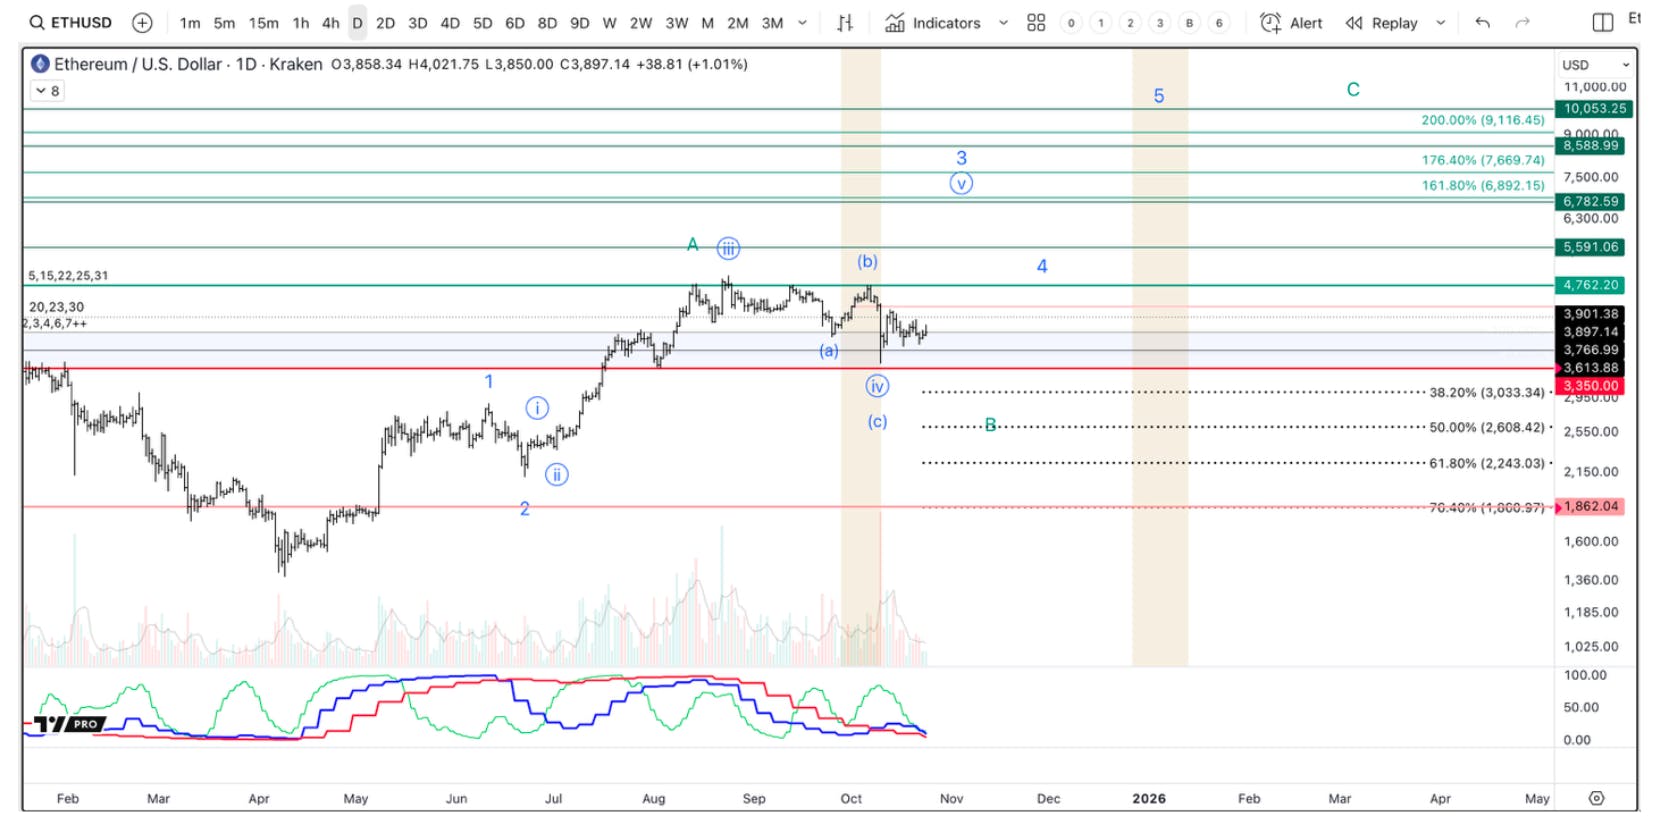Open chart settings gear in price scale

(x=1596, y=798)
